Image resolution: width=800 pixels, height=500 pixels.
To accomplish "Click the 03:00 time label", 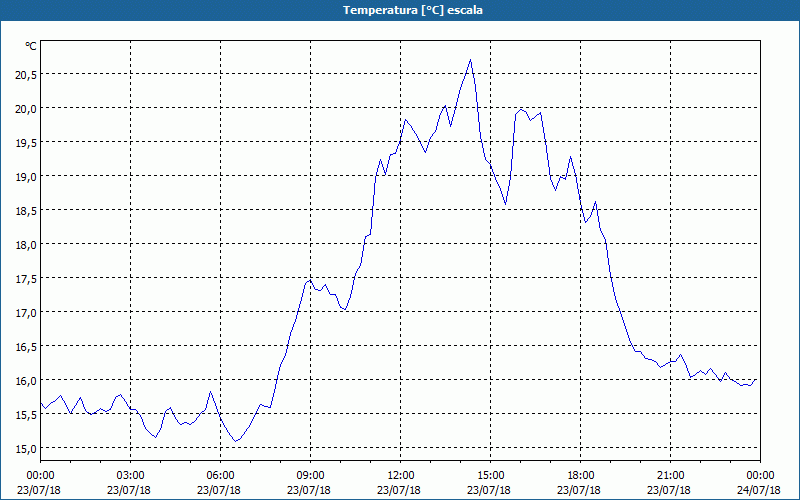I will coord(130,476).
